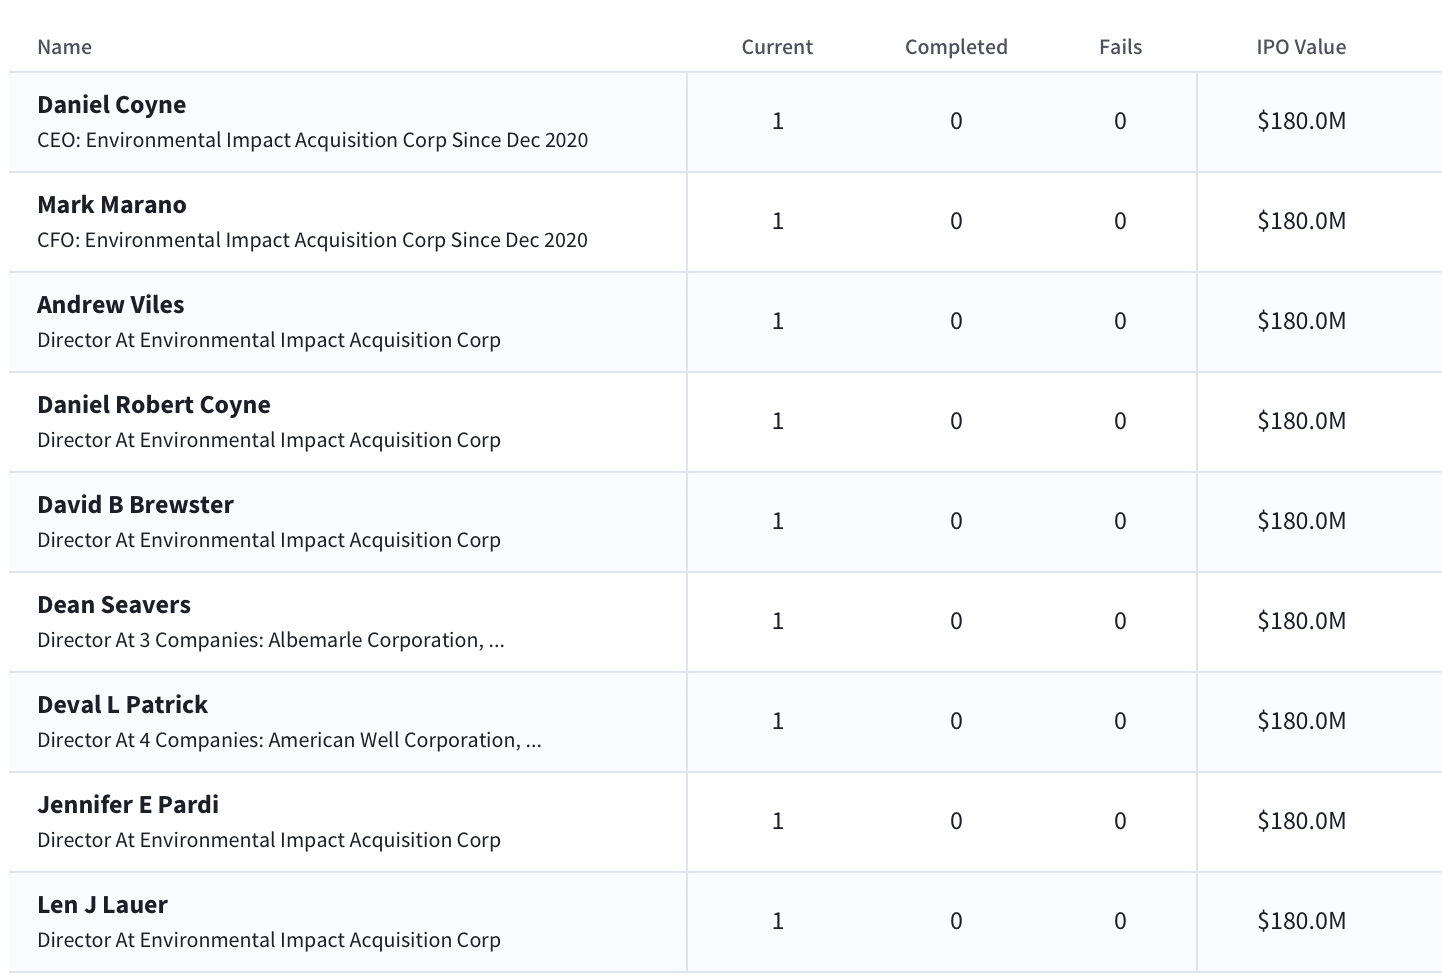Click Daniel Coyne's $180.0M IPO value
The height and width of the screenshot is (976, 1442).
[x=1301, y=121]
